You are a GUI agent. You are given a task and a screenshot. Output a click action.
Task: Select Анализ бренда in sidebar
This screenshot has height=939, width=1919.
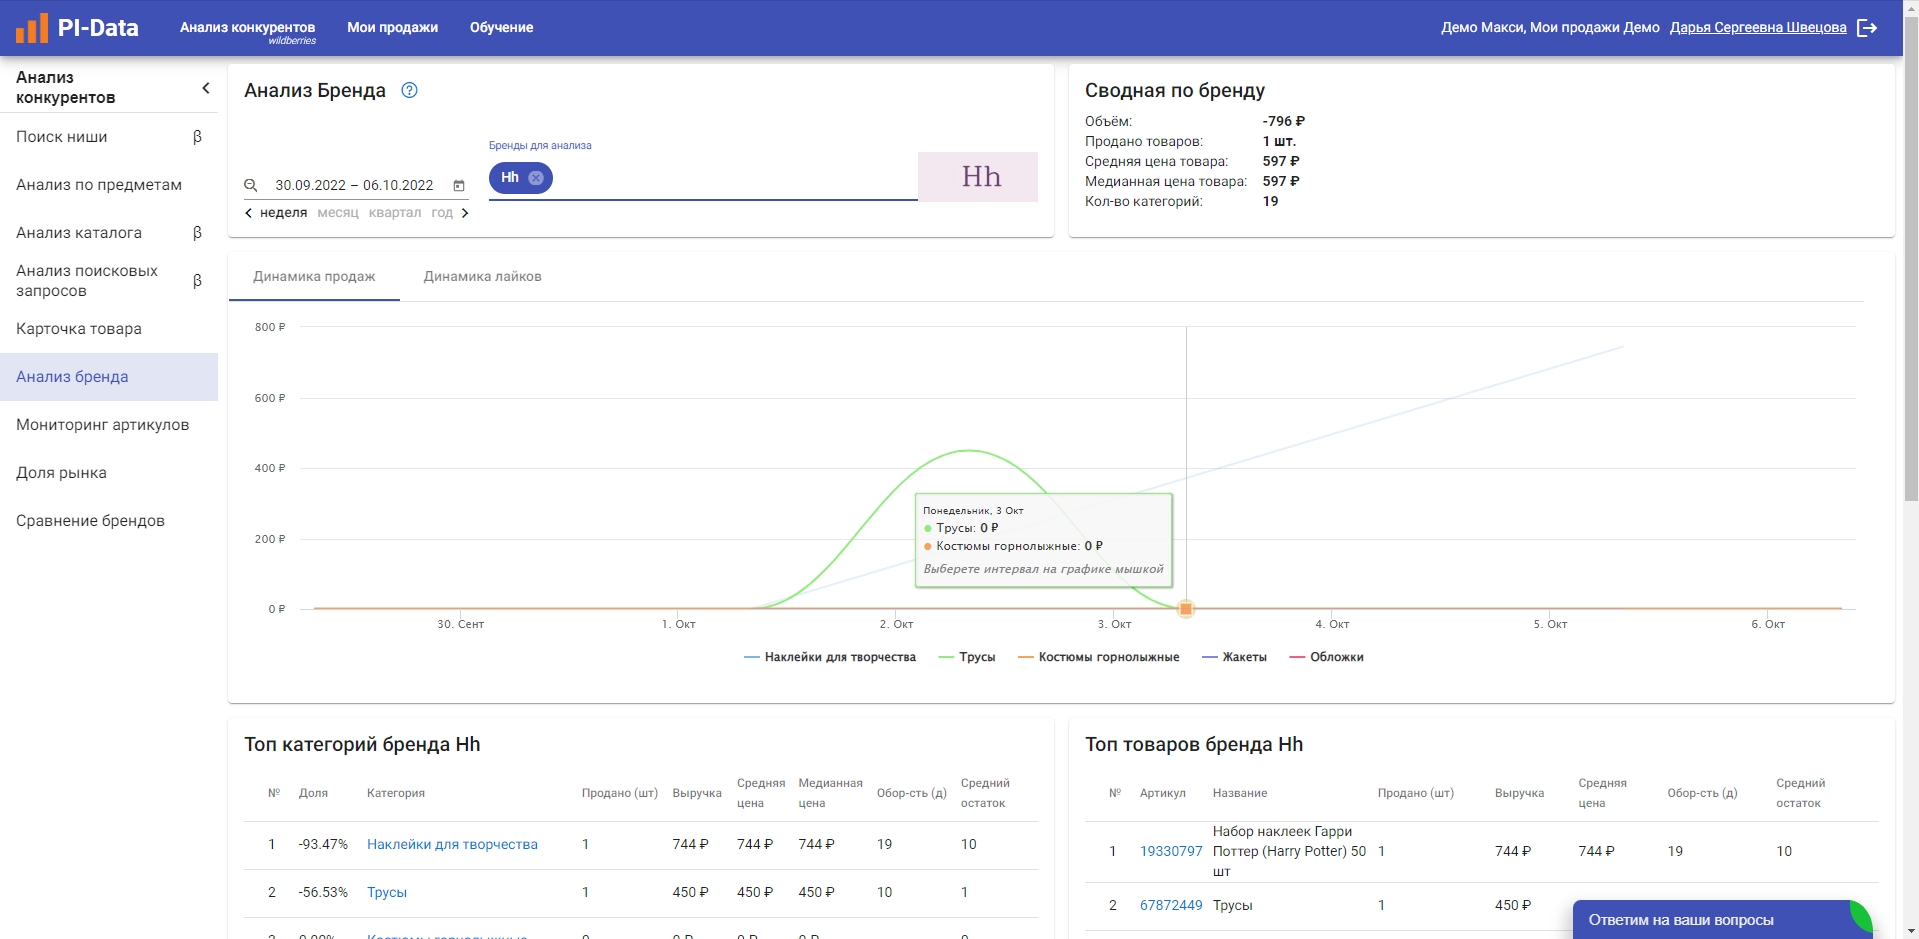tap(109, 377)
